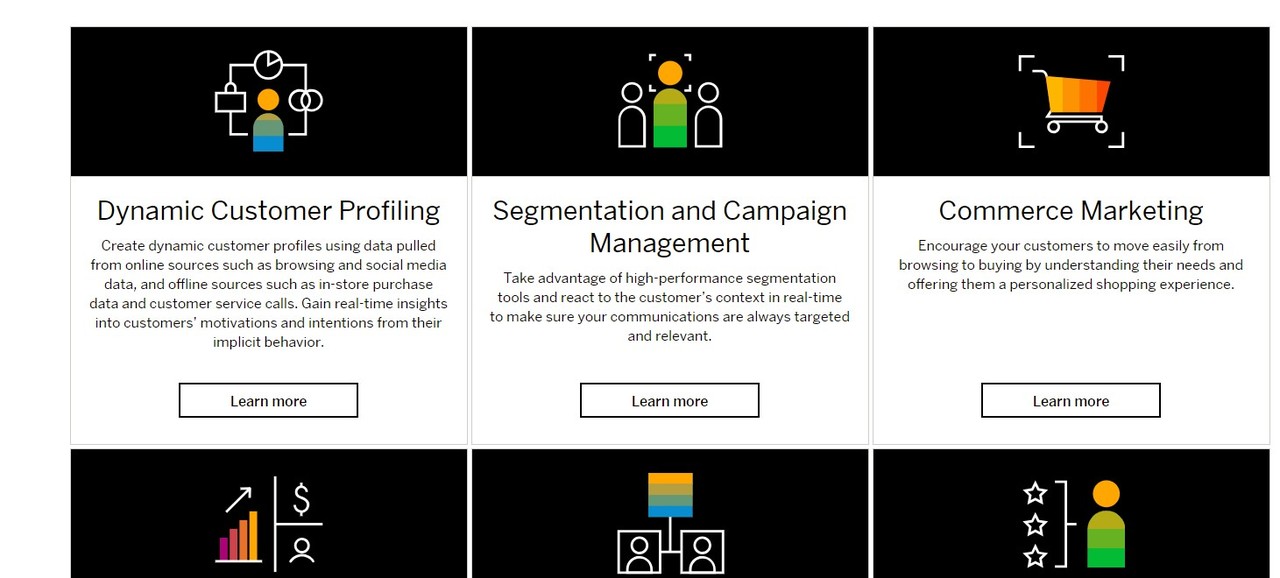The width and height of the screenshot is (1280, 578).
Task: Select the Dynamic Customer Profiling heading
Action: 268,211
